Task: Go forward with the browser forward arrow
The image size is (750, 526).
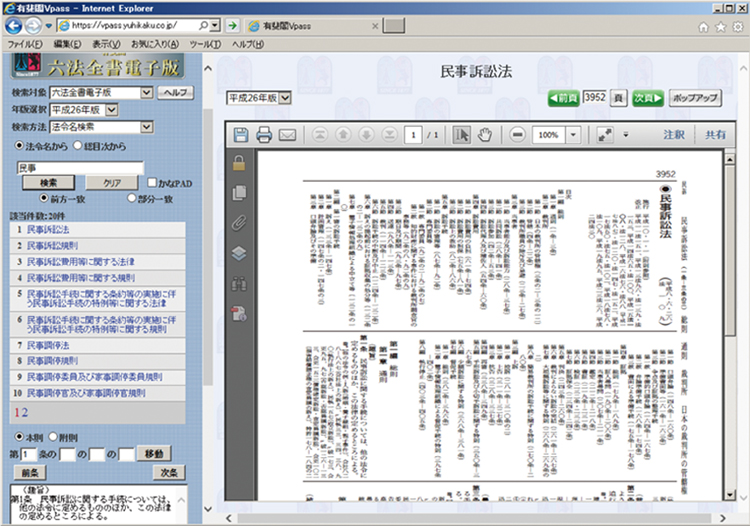Action: pos(33,25)
